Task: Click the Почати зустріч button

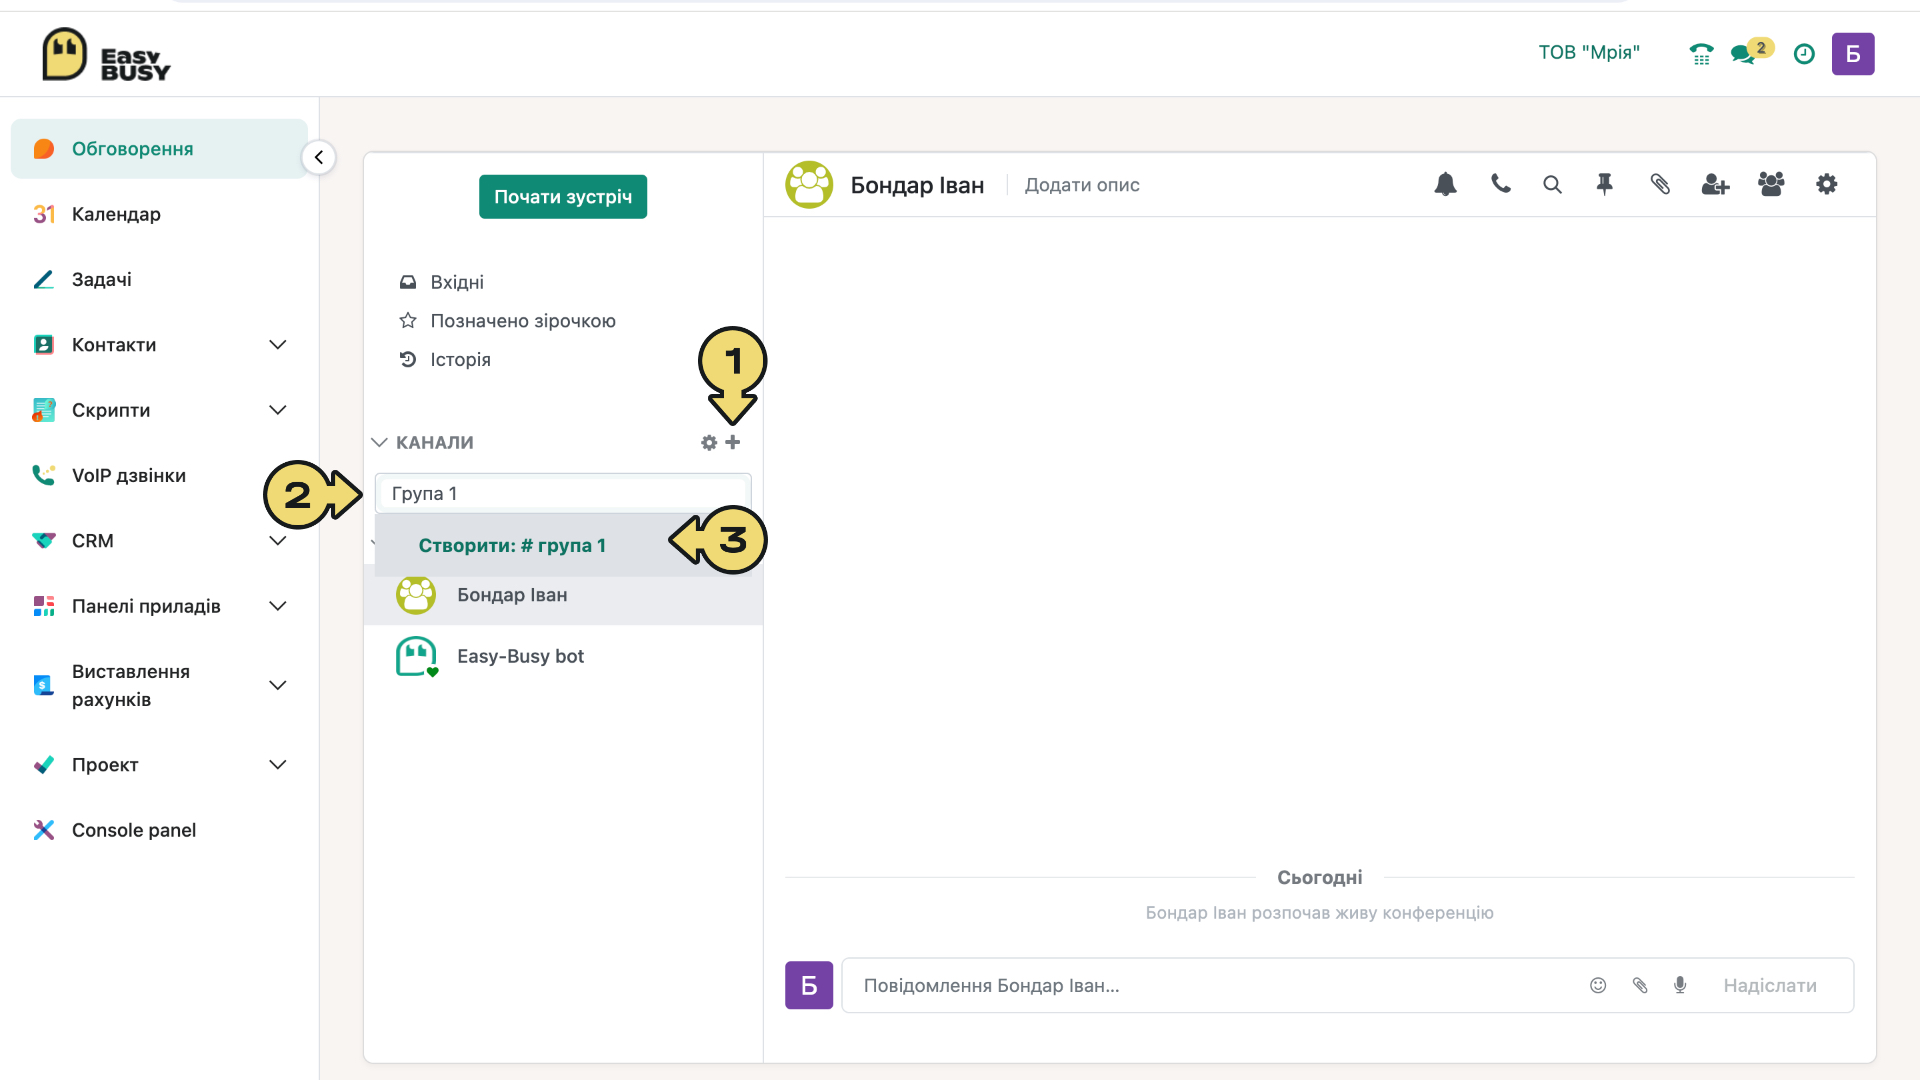Action: 563,197
